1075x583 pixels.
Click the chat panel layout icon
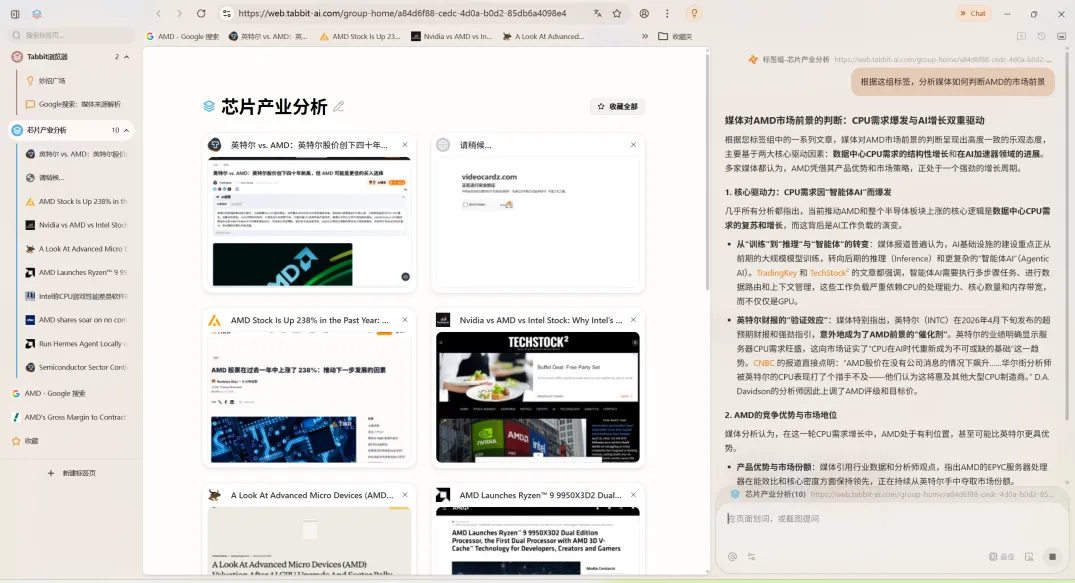(x=1061, y=36)
